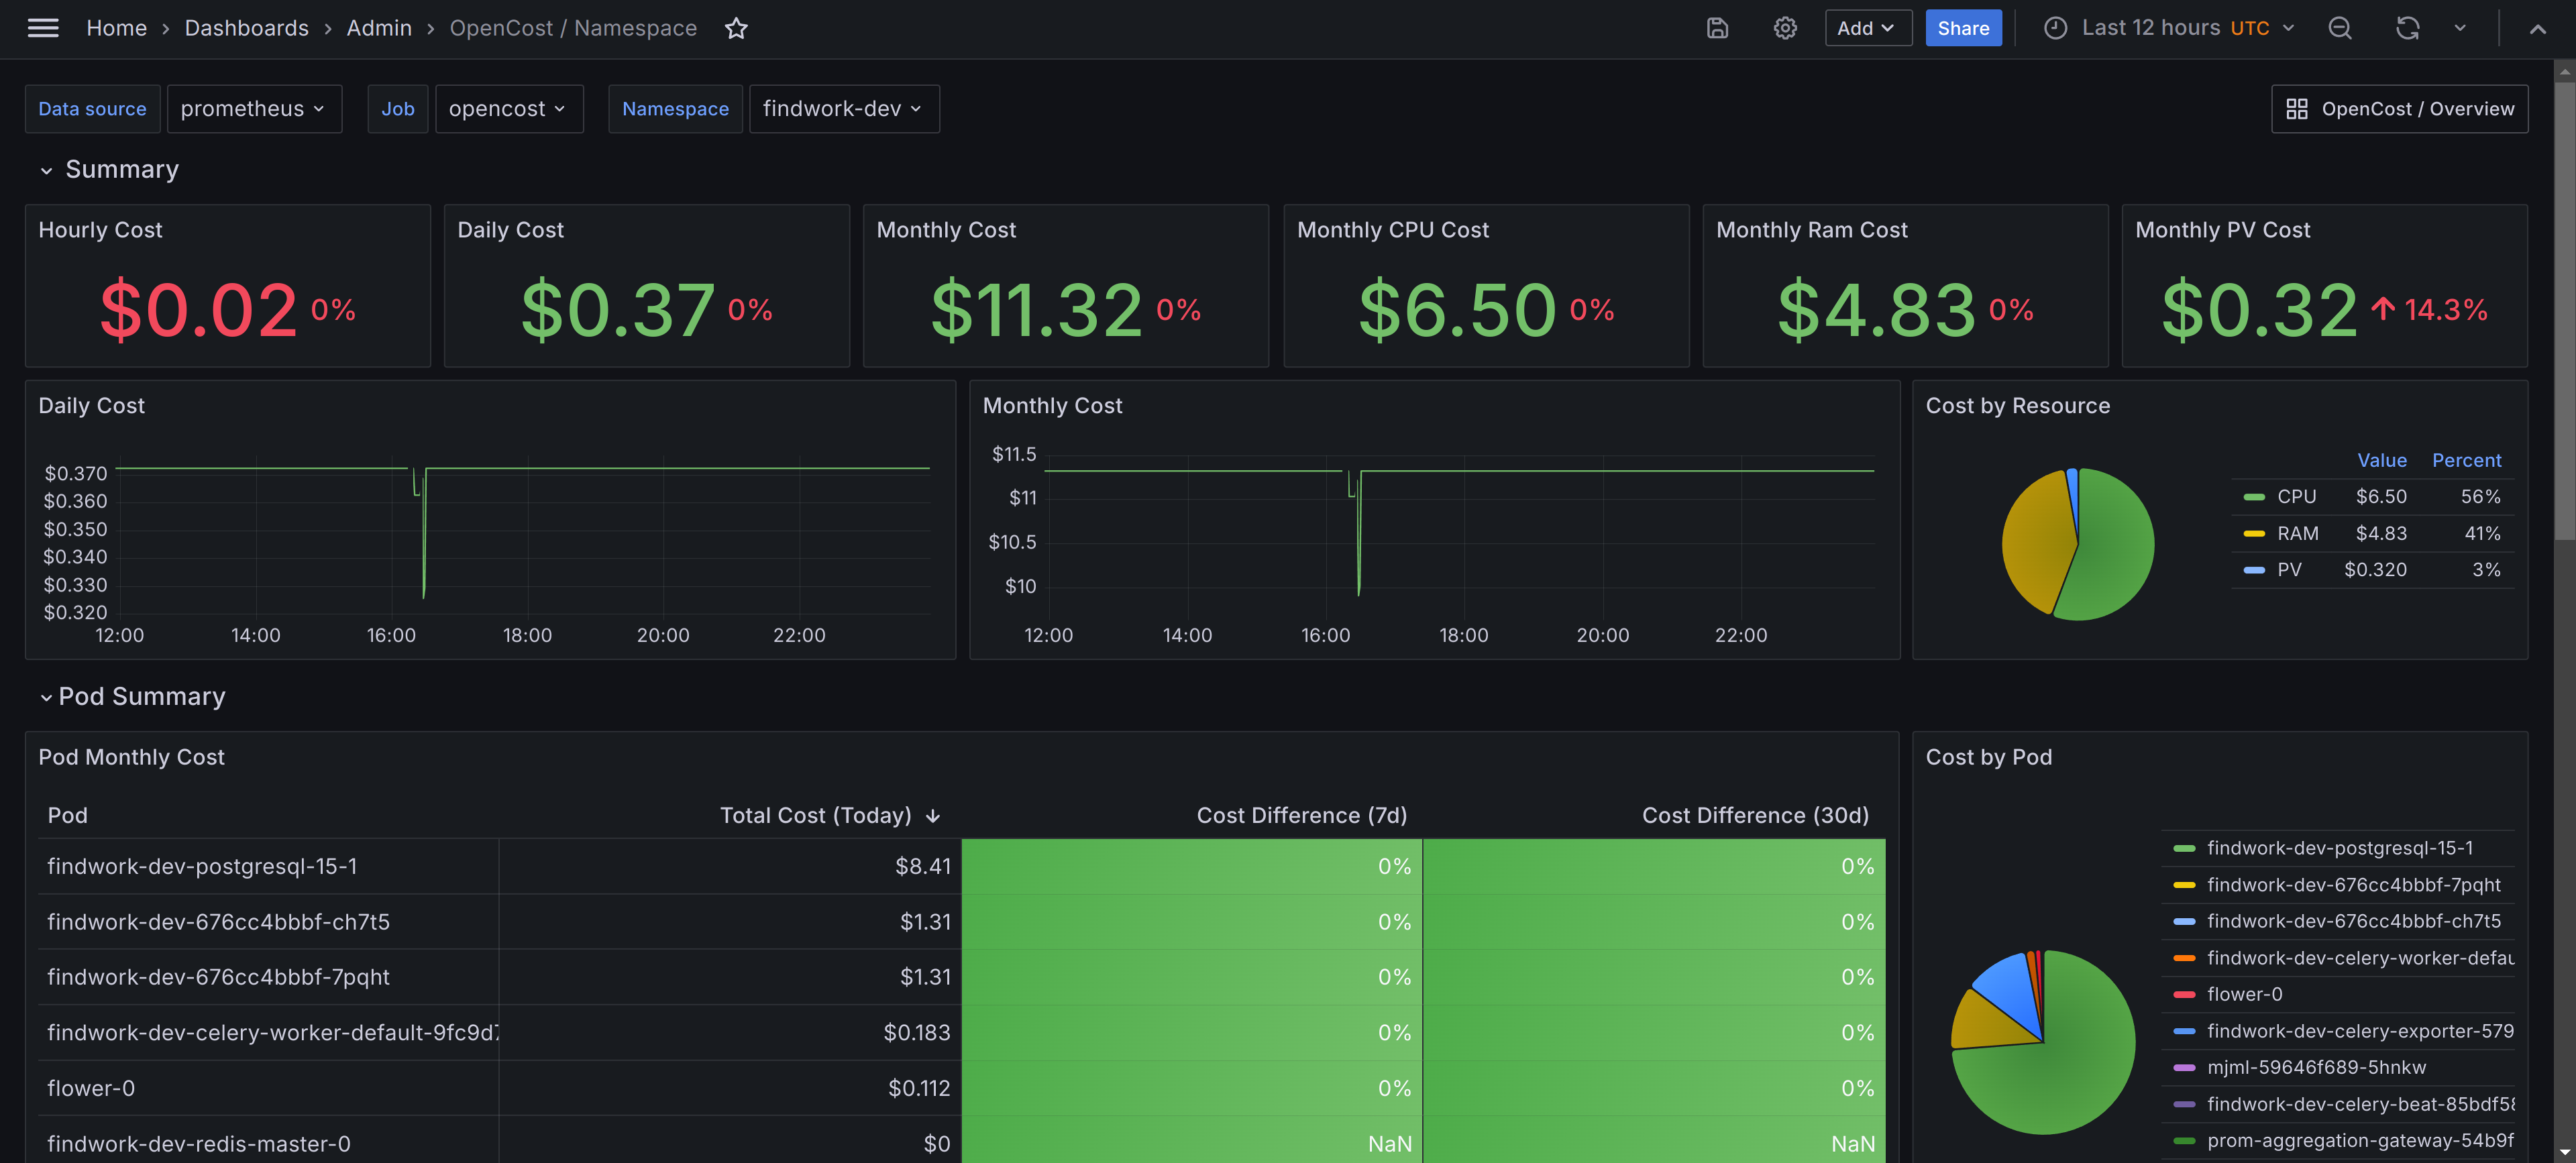Image resolution: width=2576 pixels, height=1163 pixels.
Task: Open the Dashboards breadcrumb
Action: coord(247,28)
